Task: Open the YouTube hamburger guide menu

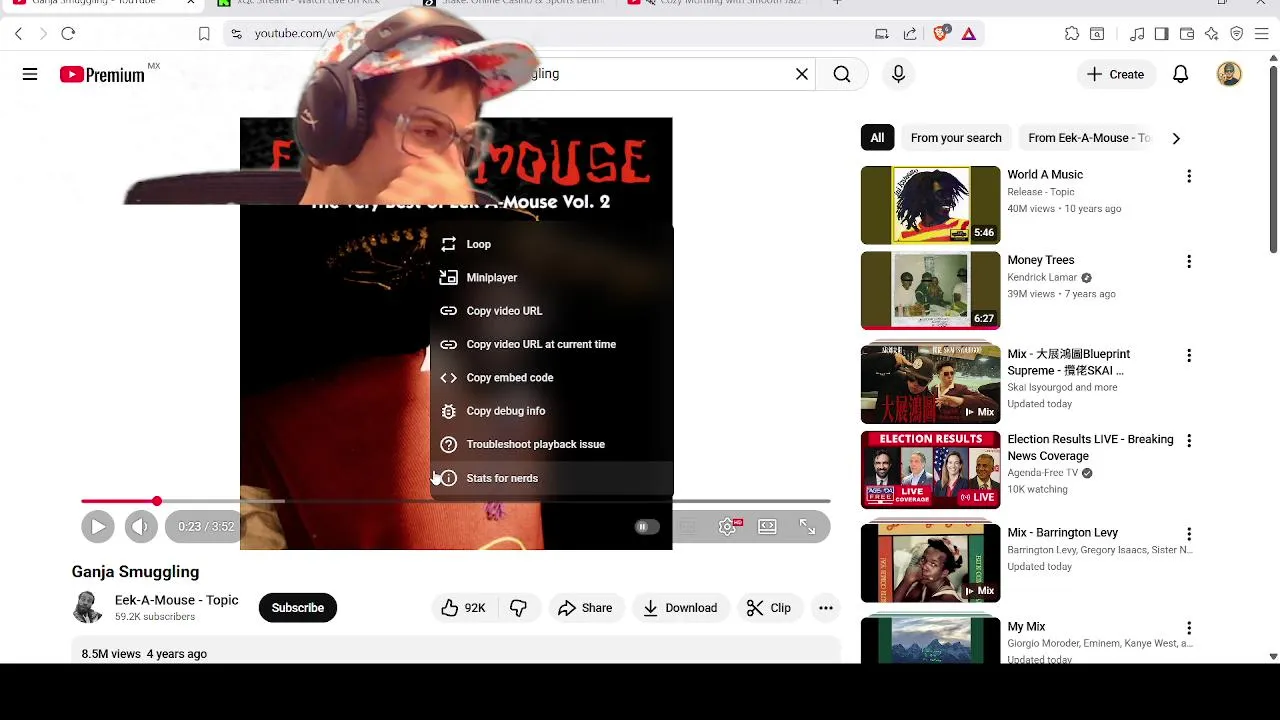Action: (x=30, y=74)
